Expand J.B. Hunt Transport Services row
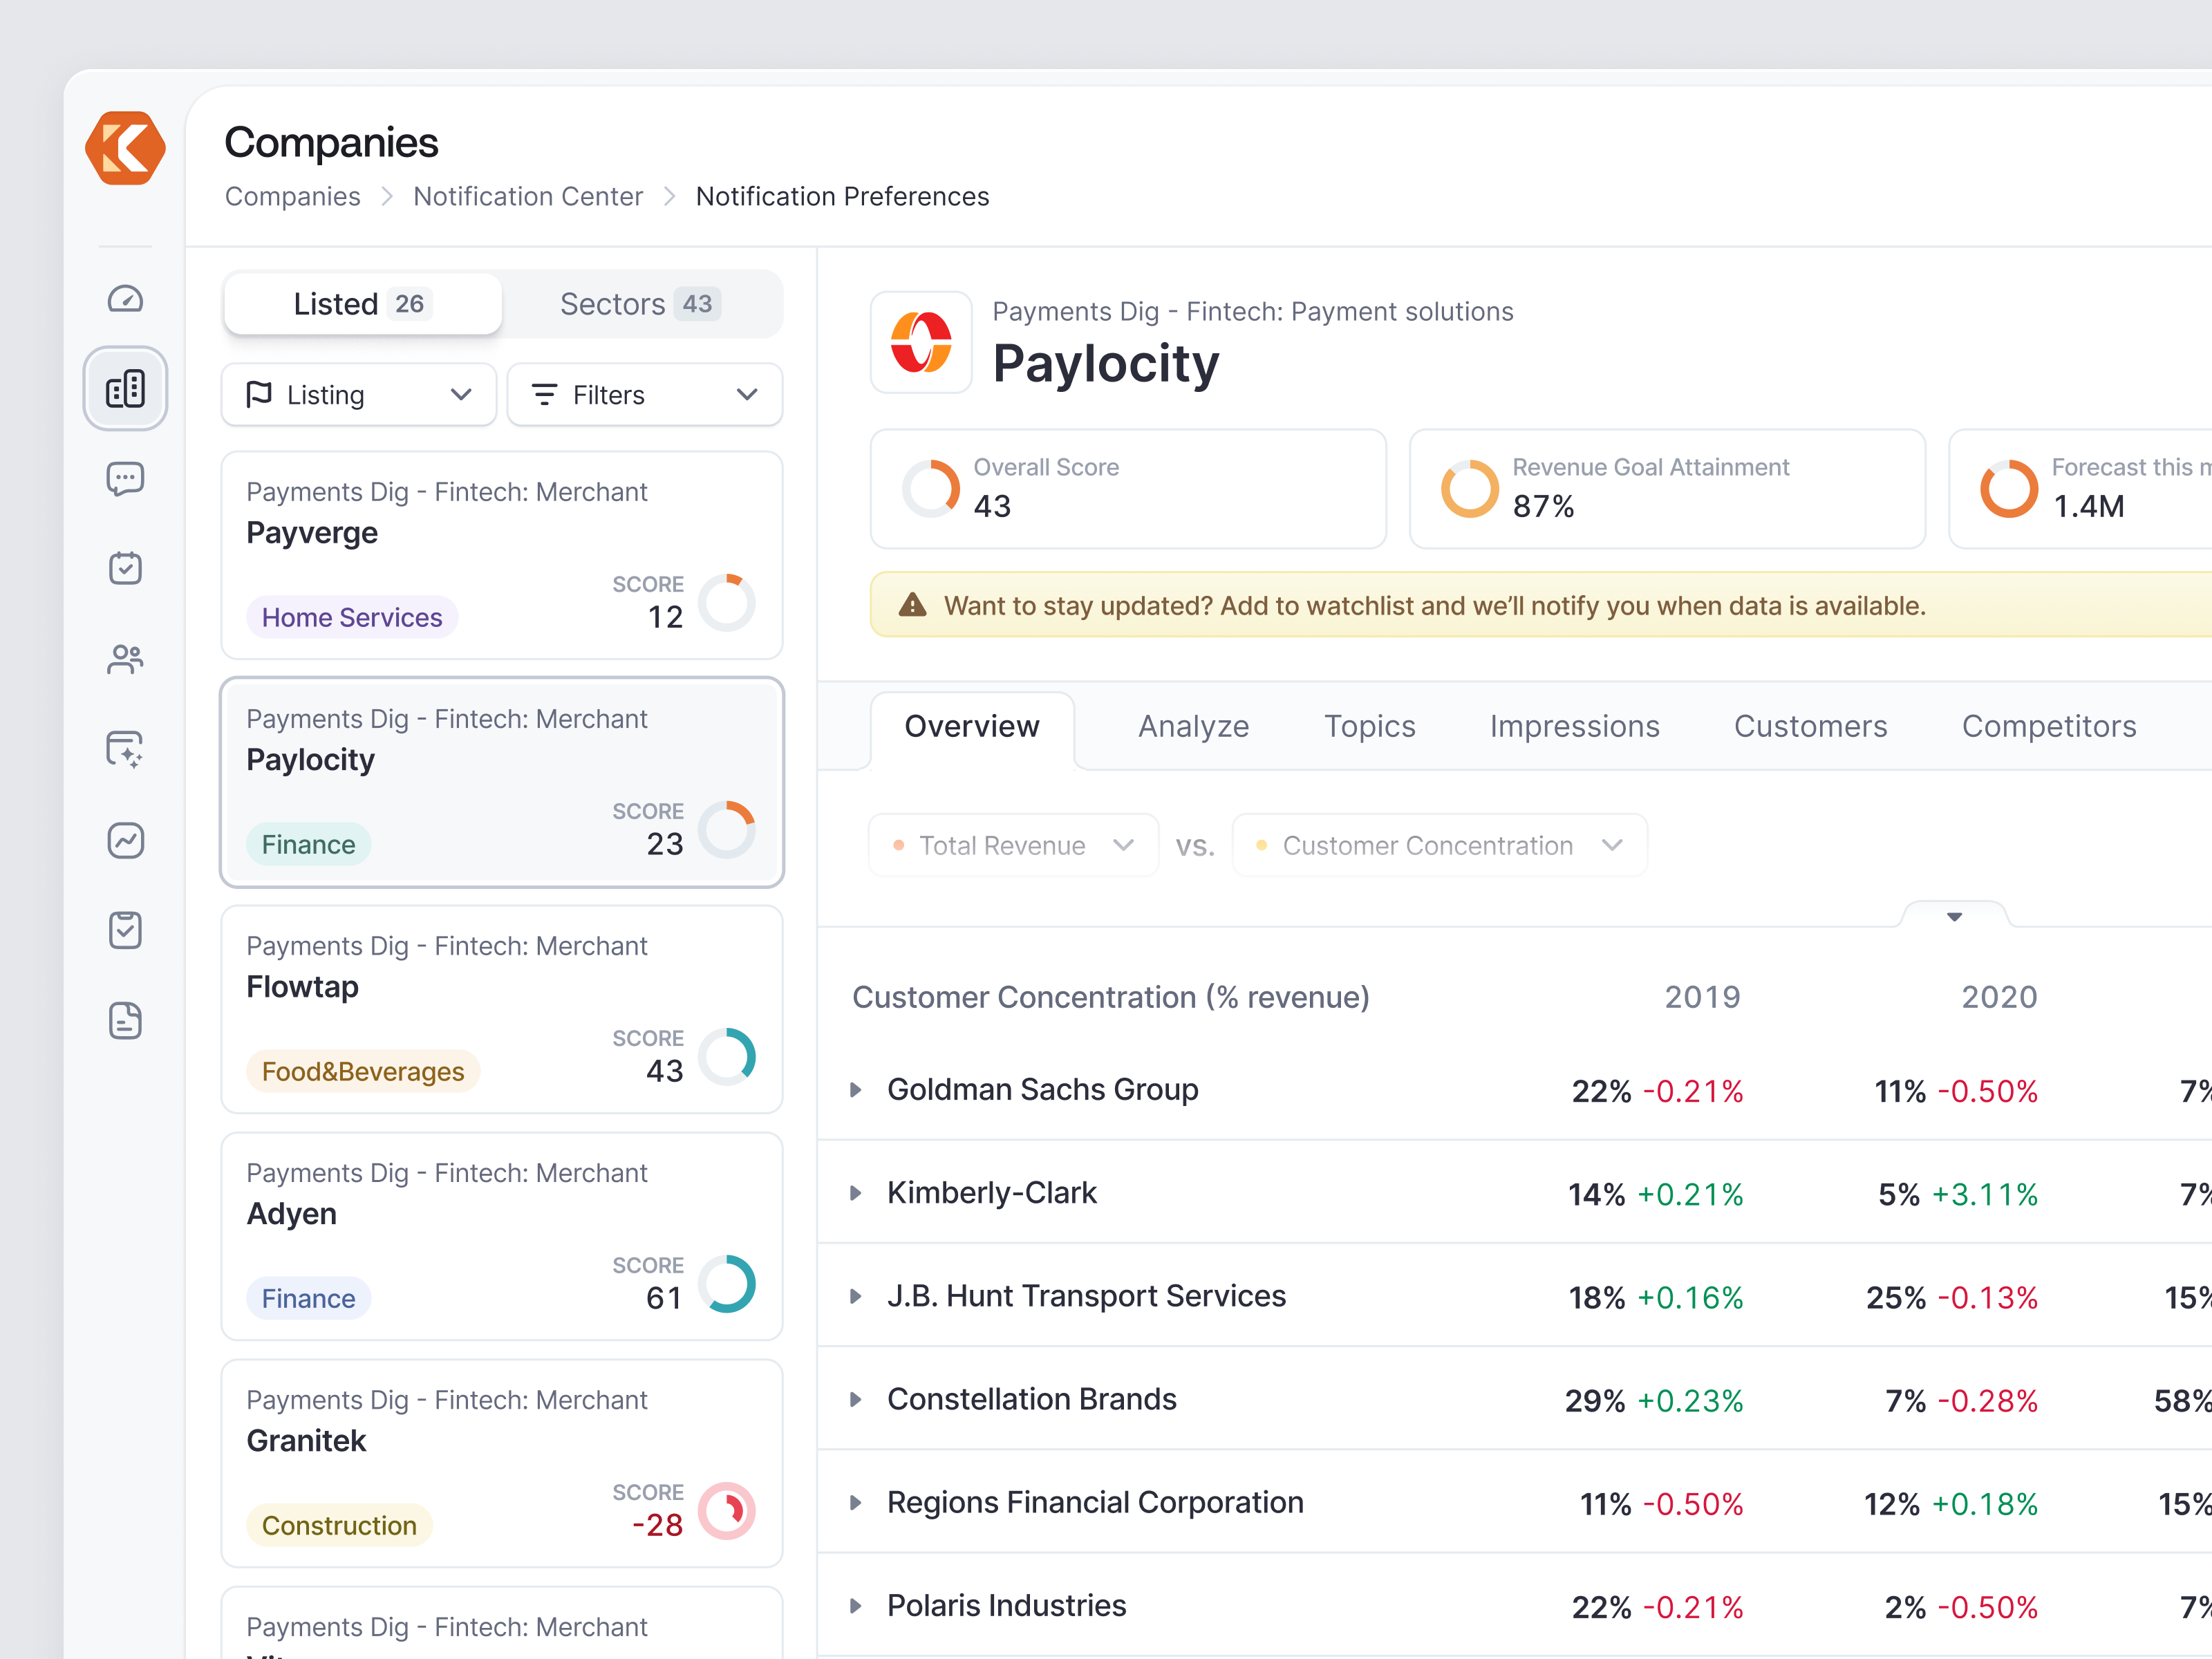Viewport: 2212px width, 1659px height. coord(856,1296)
